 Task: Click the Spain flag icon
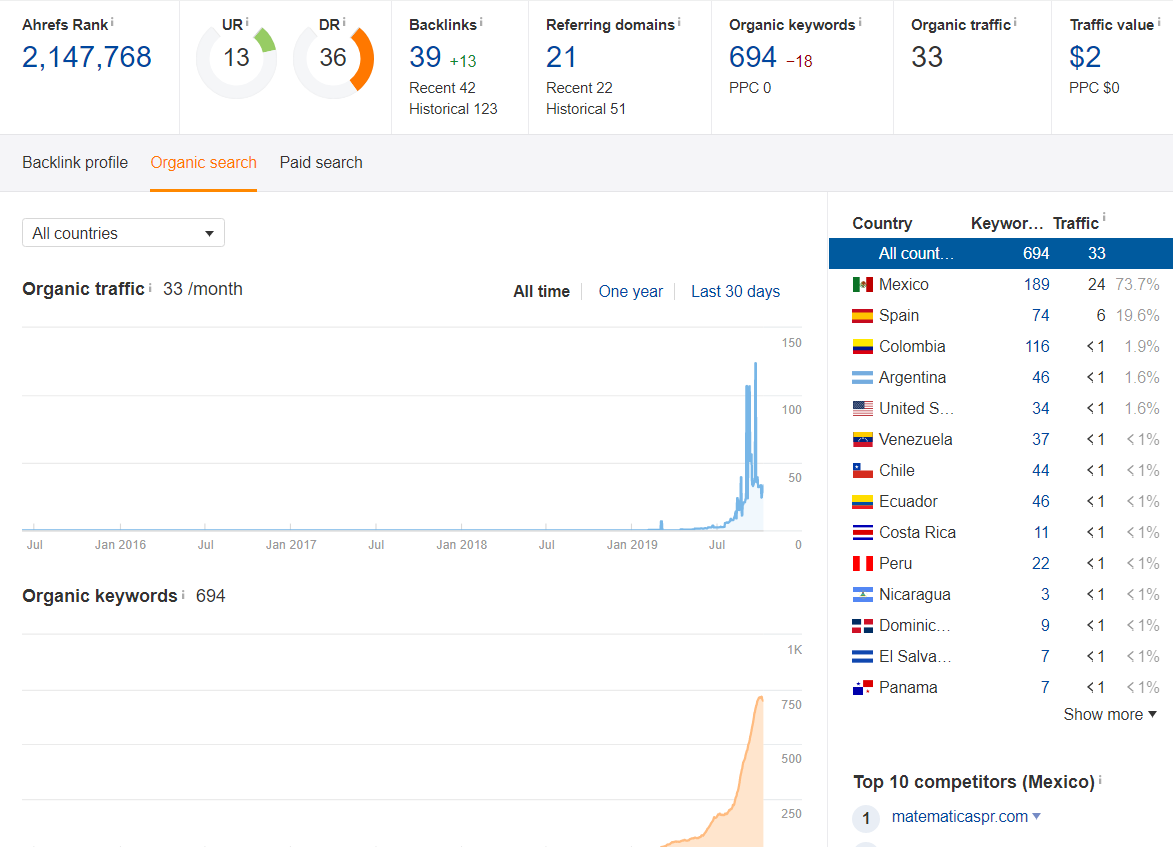tap(863, 316)
